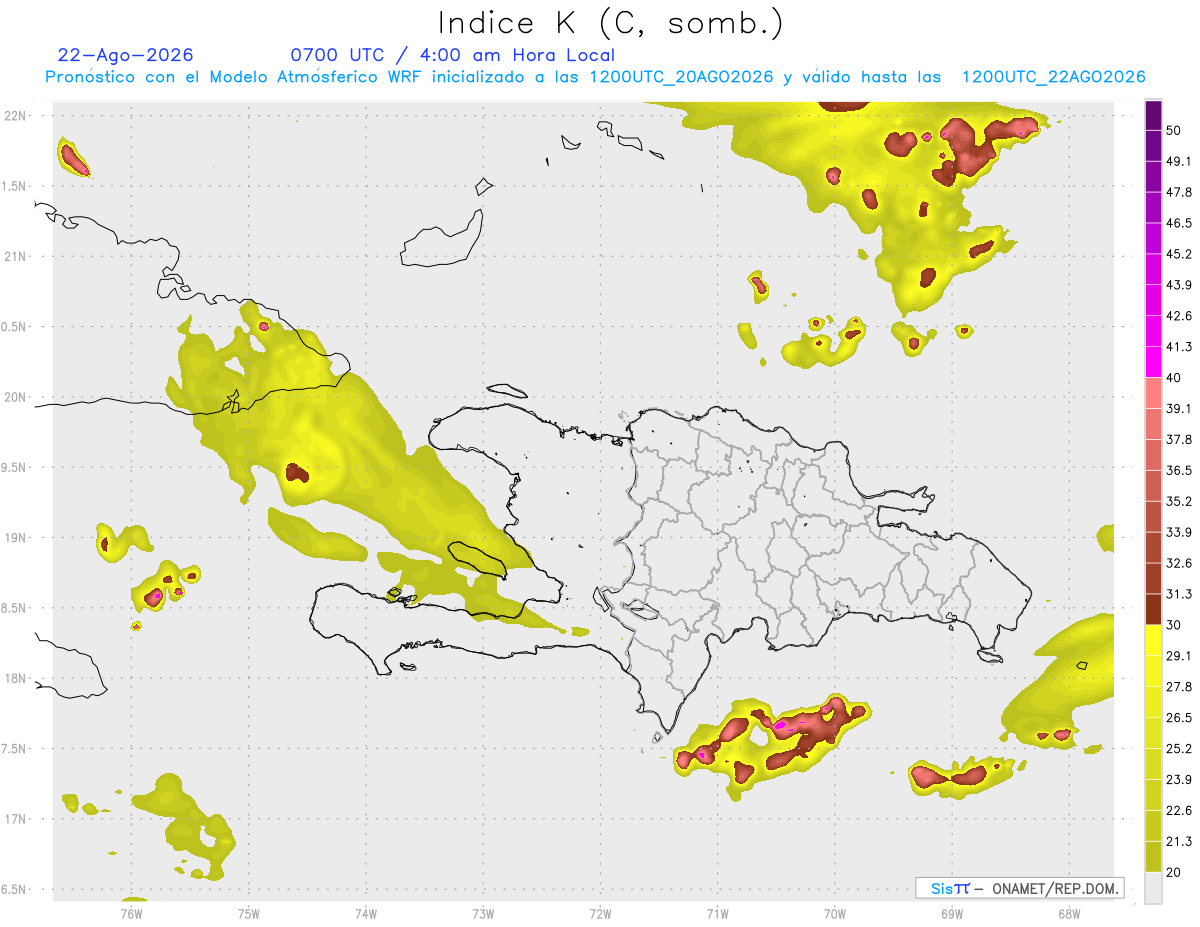Select the latitude label "19N"
1200x927 pixels.
(x=14, y=538)
